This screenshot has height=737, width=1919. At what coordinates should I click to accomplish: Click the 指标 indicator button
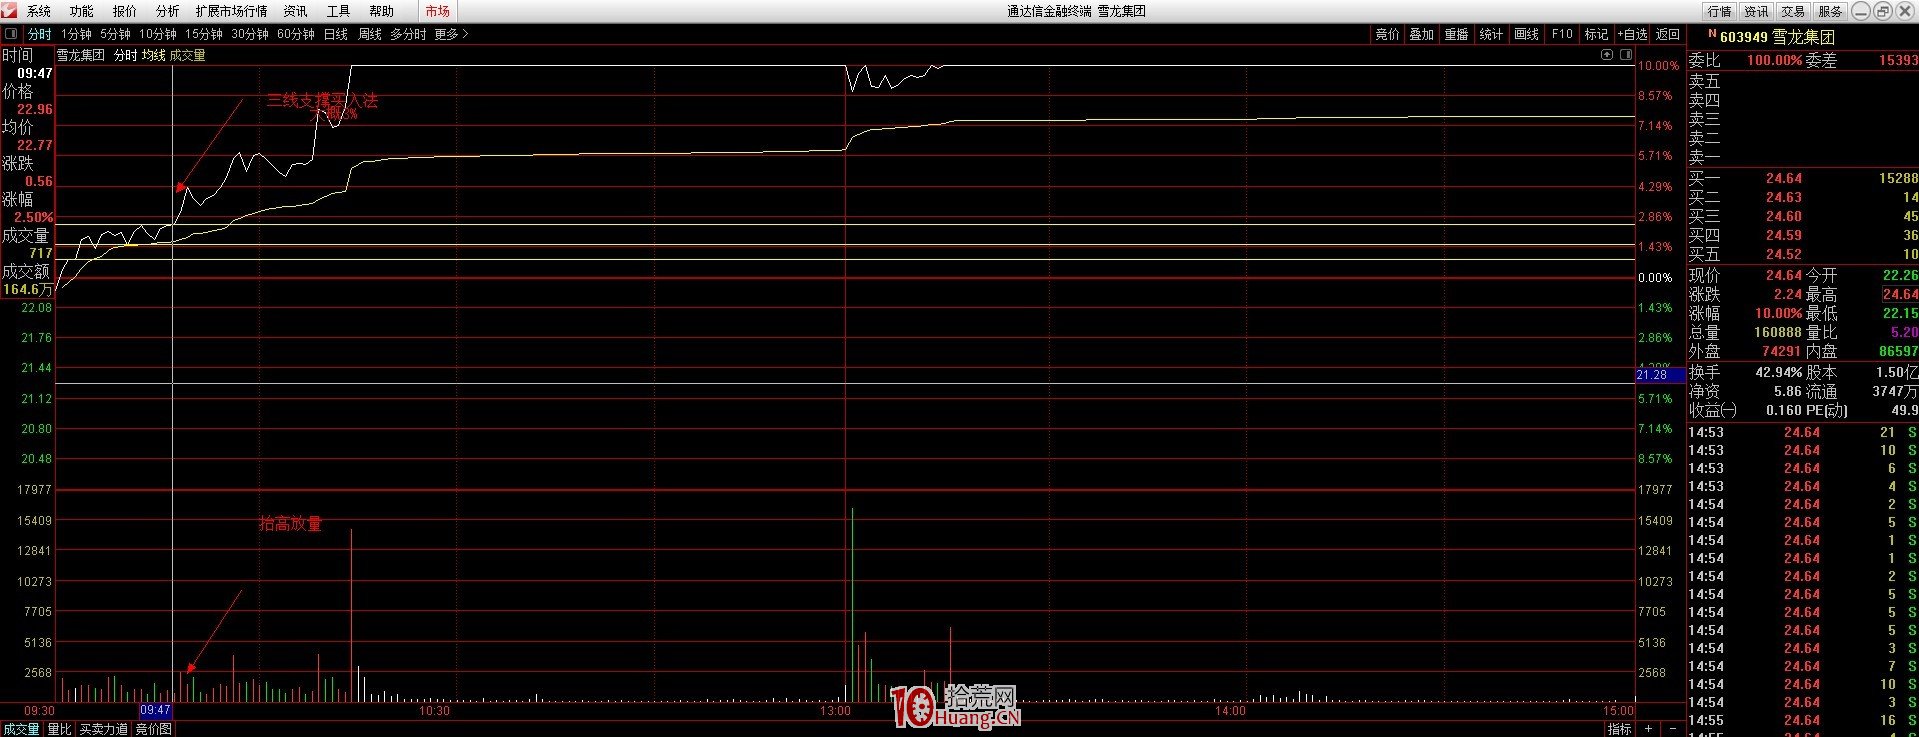1620,729
